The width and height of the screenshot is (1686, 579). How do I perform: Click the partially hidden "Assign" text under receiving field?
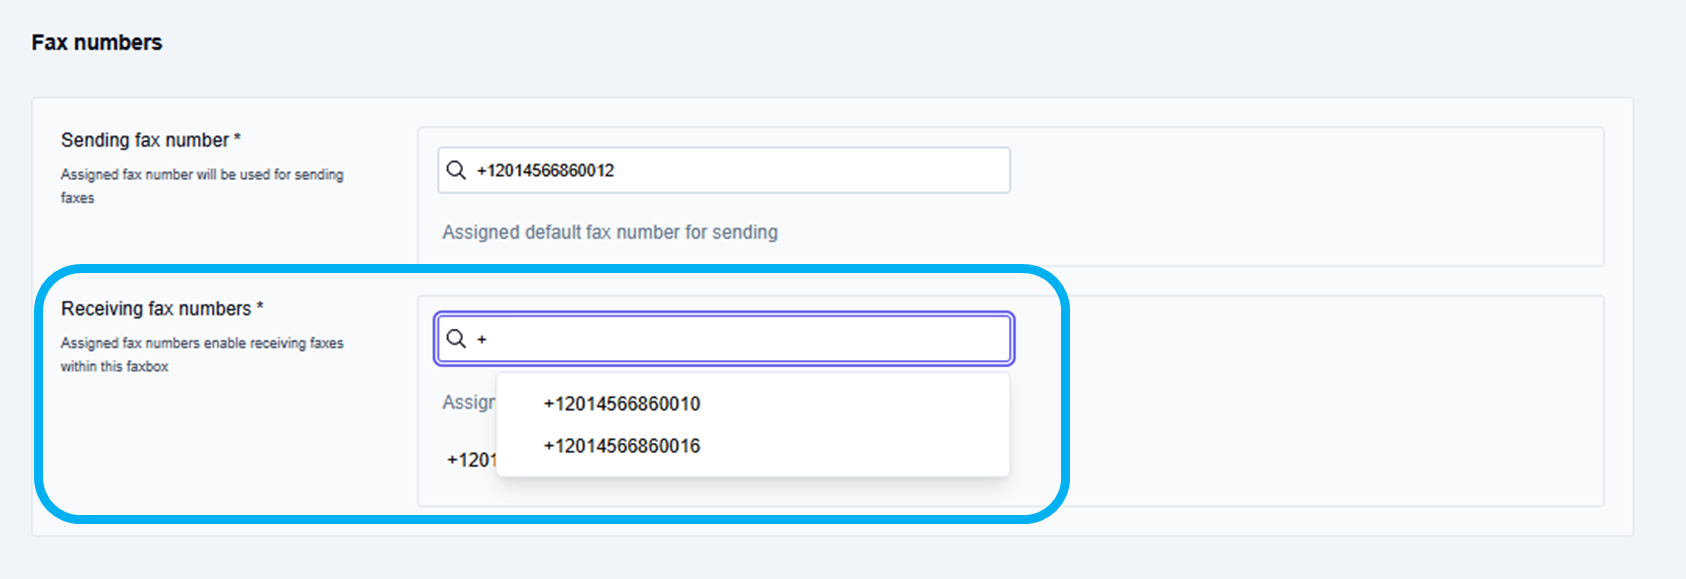coord(468,402)
